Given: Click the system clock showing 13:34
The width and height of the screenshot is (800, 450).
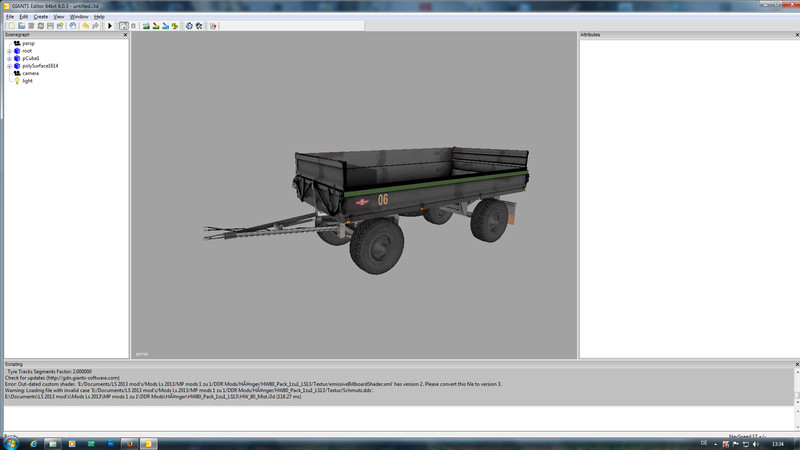Looking at the screenshot, I should pyautogui.click(x=778, y=444).
